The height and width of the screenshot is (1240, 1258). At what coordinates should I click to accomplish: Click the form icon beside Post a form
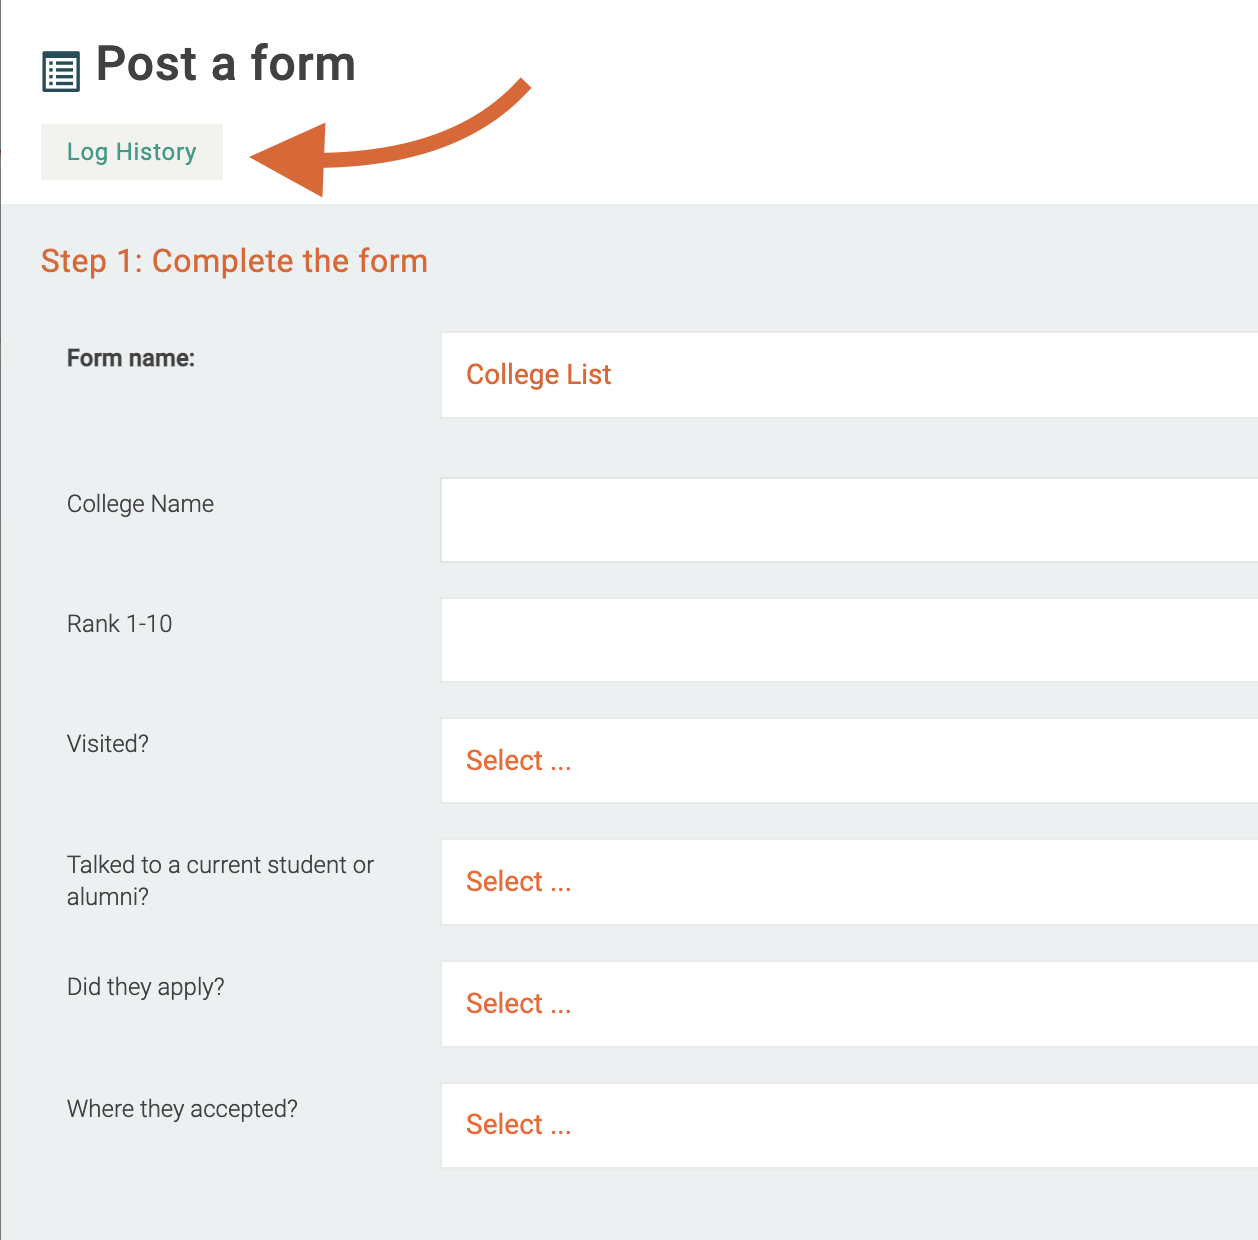(x=61, y=72)
